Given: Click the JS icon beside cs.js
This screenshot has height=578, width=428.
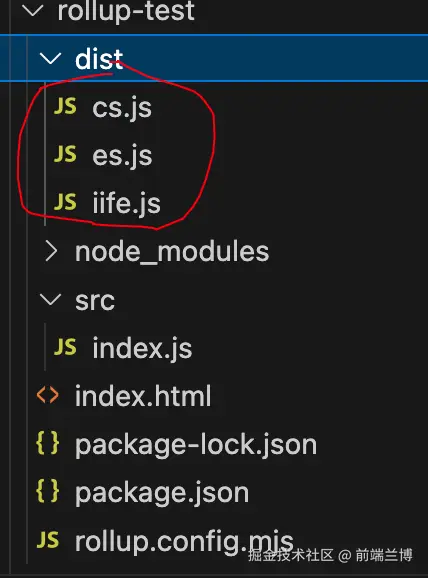Looking at the screenshot, I should click(x=65, y=106).
